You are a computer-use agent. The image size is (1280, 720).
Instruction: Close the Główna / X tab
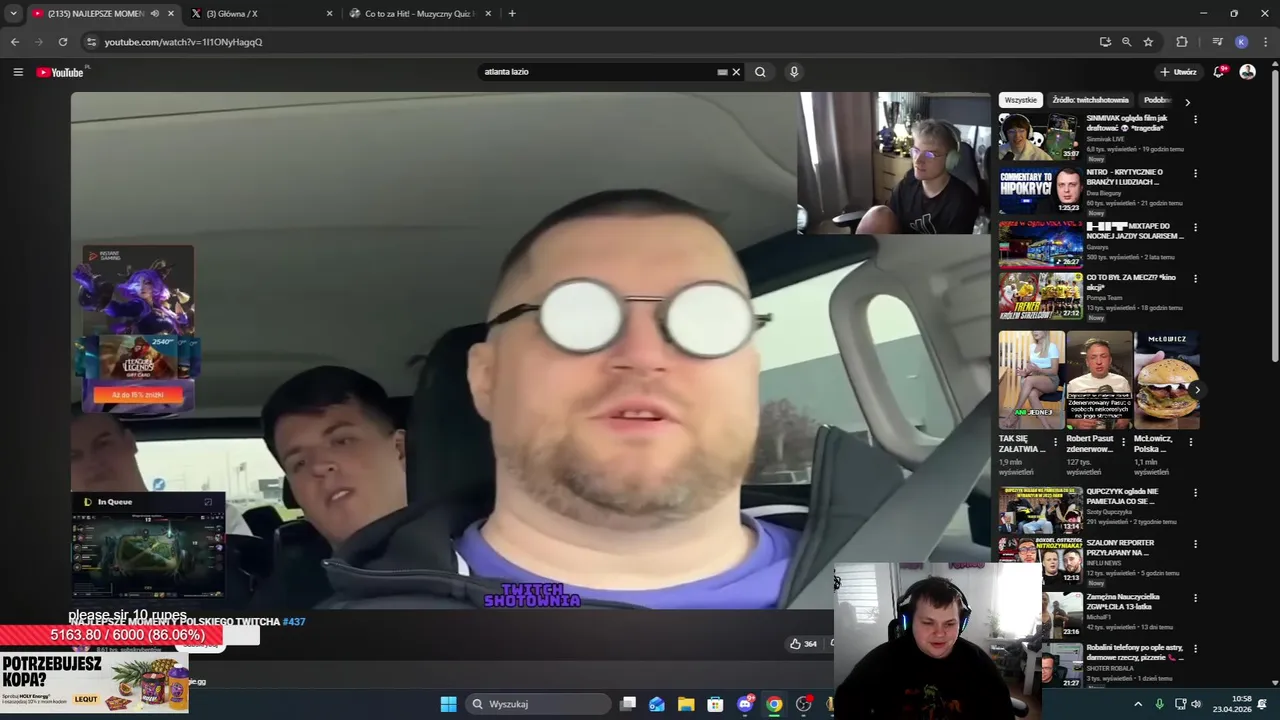click(x=330, y=13)
